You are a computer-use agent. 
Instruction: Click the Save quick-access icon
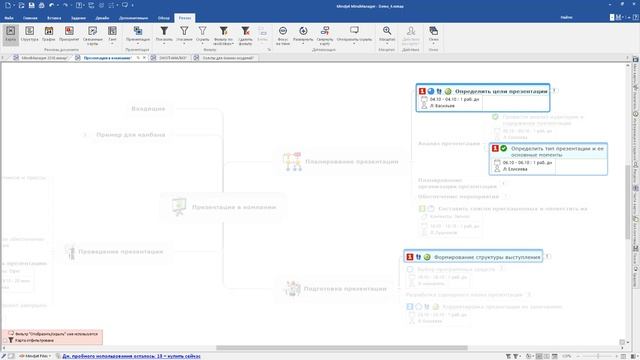coord(31,5)
